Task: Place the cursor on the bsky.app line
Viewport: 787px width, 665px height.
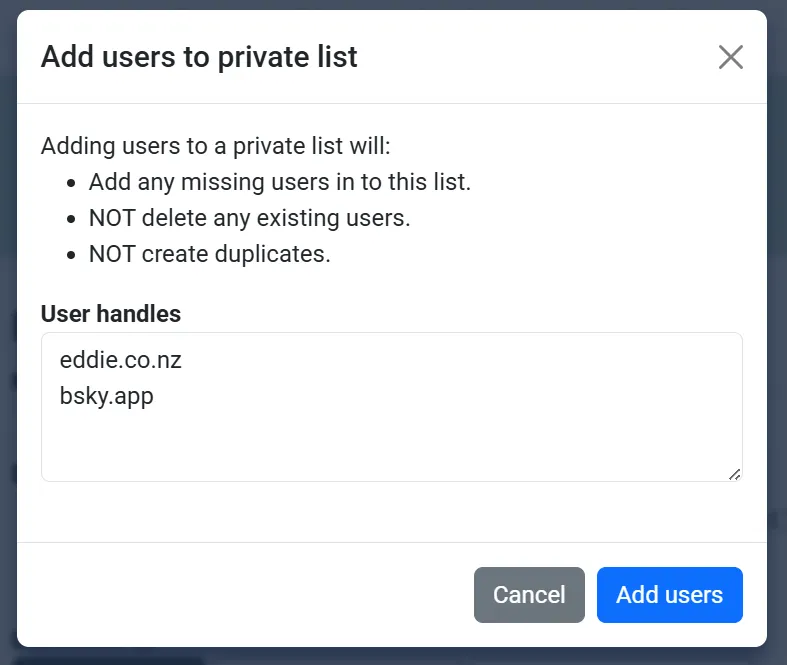Action: (x=107, y=397)
